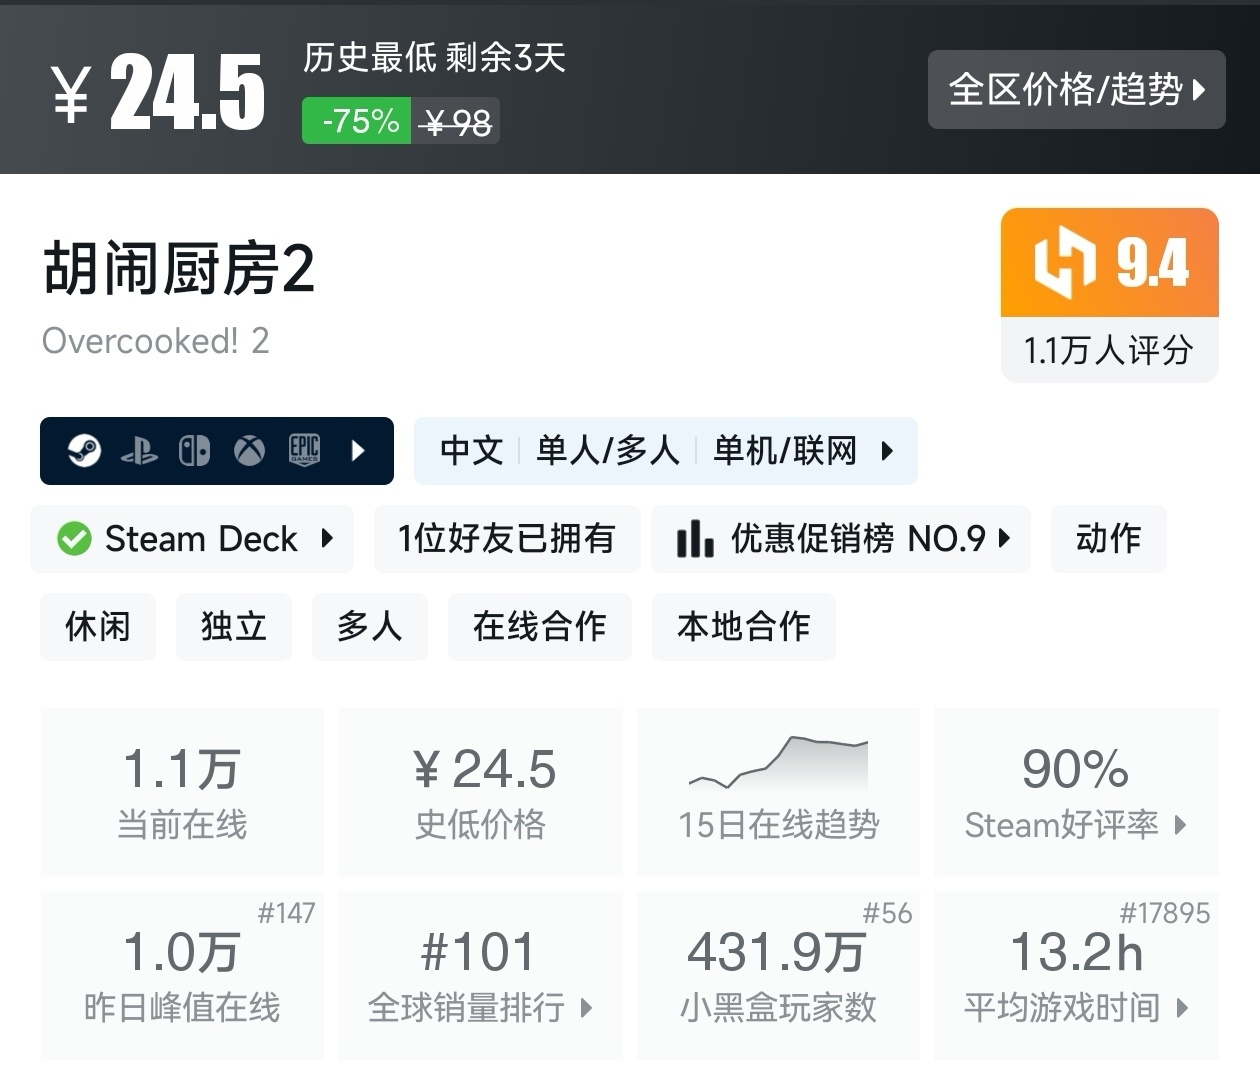Select the 休闲 tag
1260x1078 pixels.
[x=98, y=627]
